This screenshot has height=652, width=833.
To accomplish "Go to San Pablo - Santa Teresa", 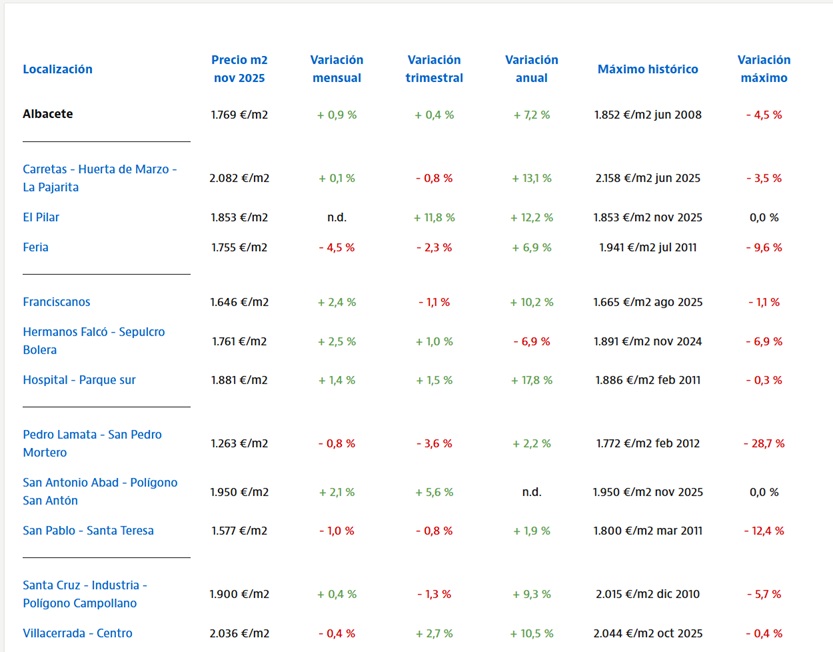I will click(x=88, y=531).
